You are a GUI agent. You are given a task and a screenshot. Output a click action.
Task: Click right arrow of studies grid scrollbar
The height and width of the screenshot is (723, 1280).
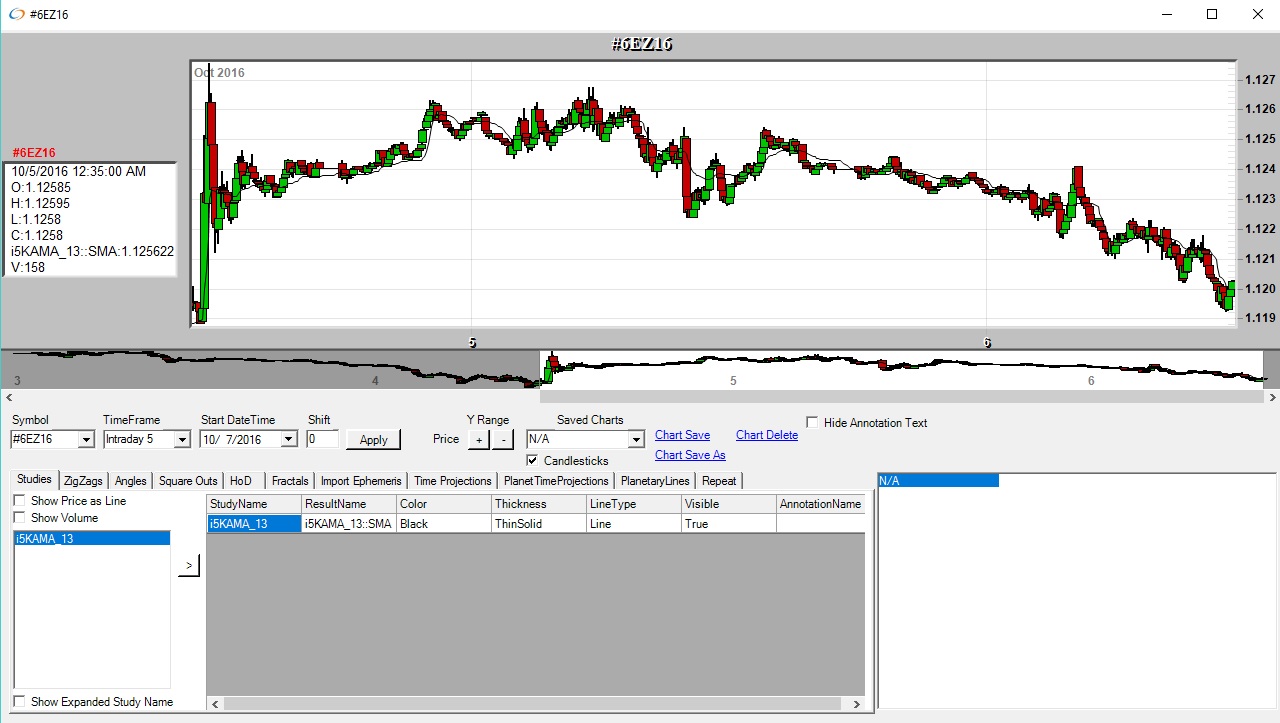(x=856, y=704)
